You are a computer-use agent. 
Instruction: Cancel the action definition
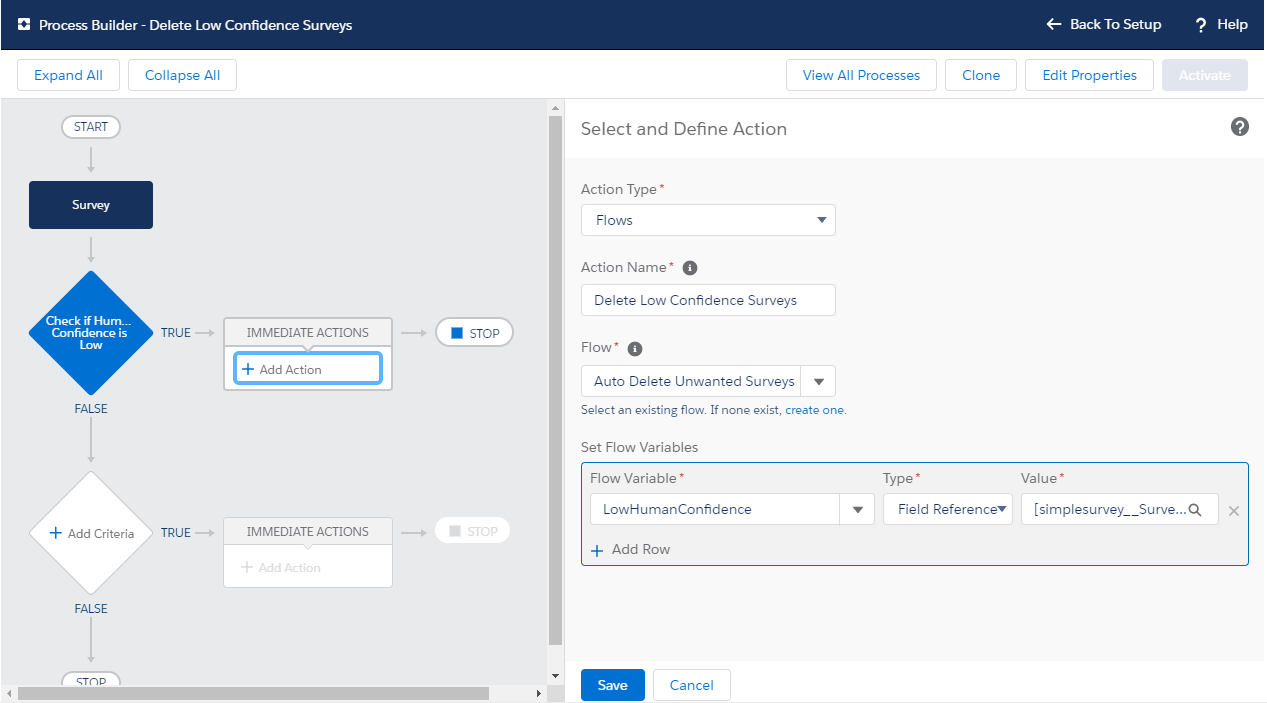(x=692, y=685)
